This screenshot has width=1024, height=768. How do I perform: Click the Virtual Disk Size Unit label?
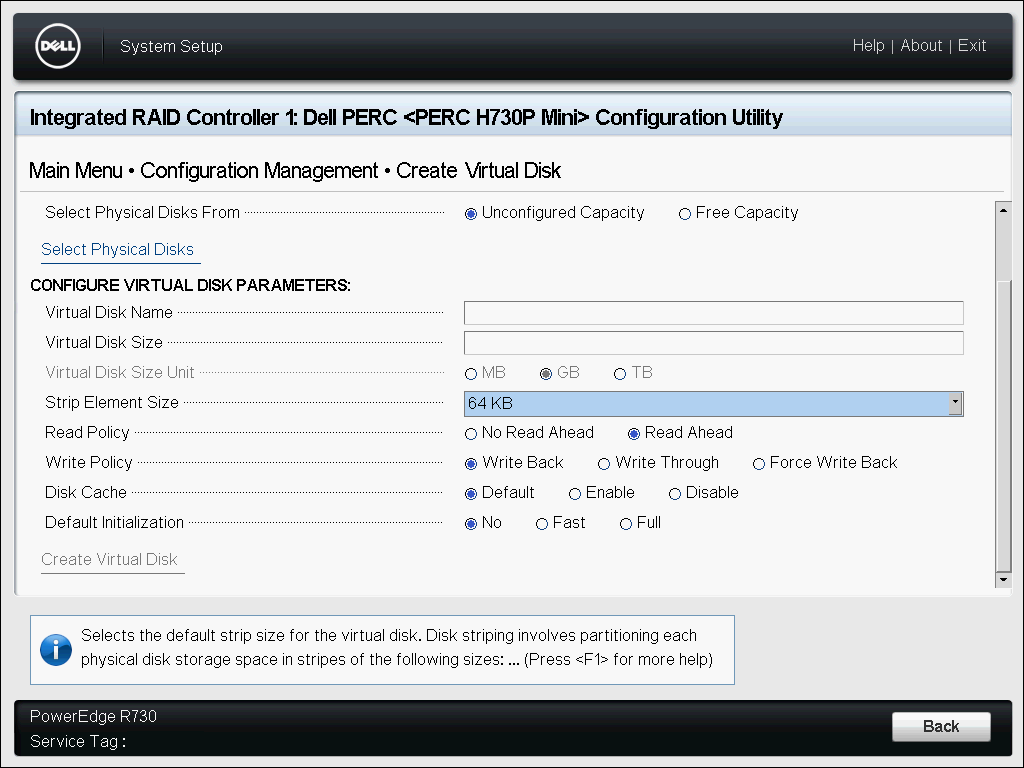click(x=120, y=372)
